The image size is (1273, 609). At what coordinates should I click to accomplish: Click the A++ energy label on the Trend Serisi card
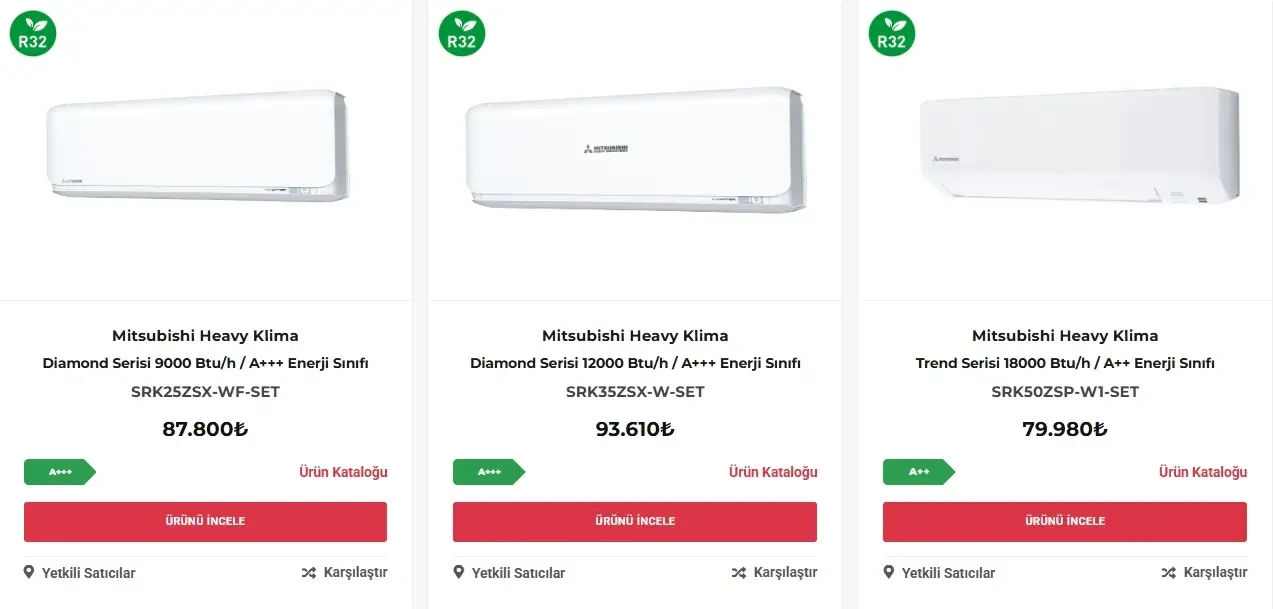(x=919, y=472)
